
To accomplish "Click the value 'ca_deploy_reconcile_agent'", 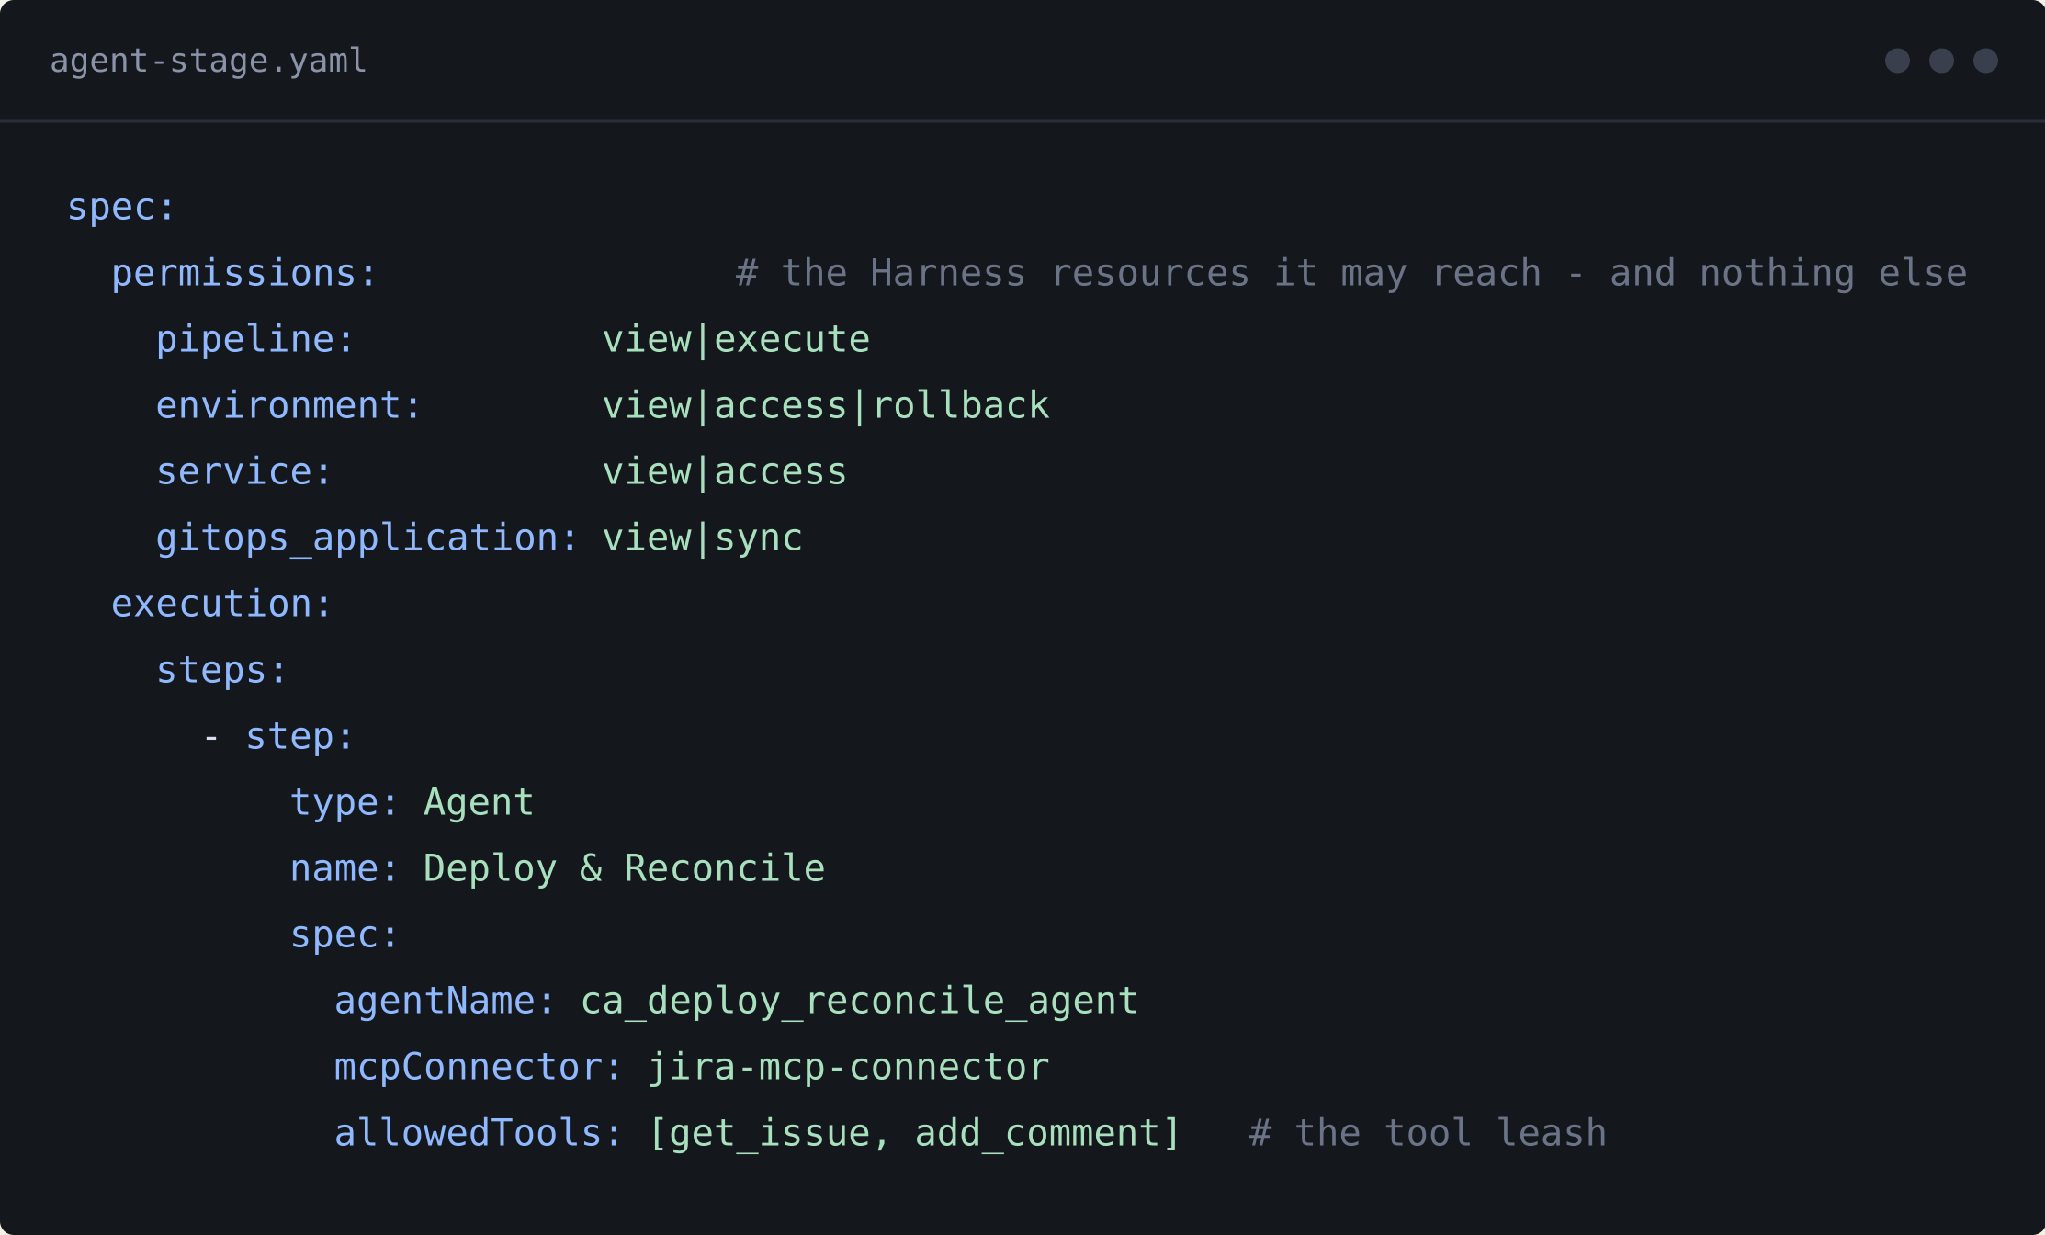I will point(859,1000).
